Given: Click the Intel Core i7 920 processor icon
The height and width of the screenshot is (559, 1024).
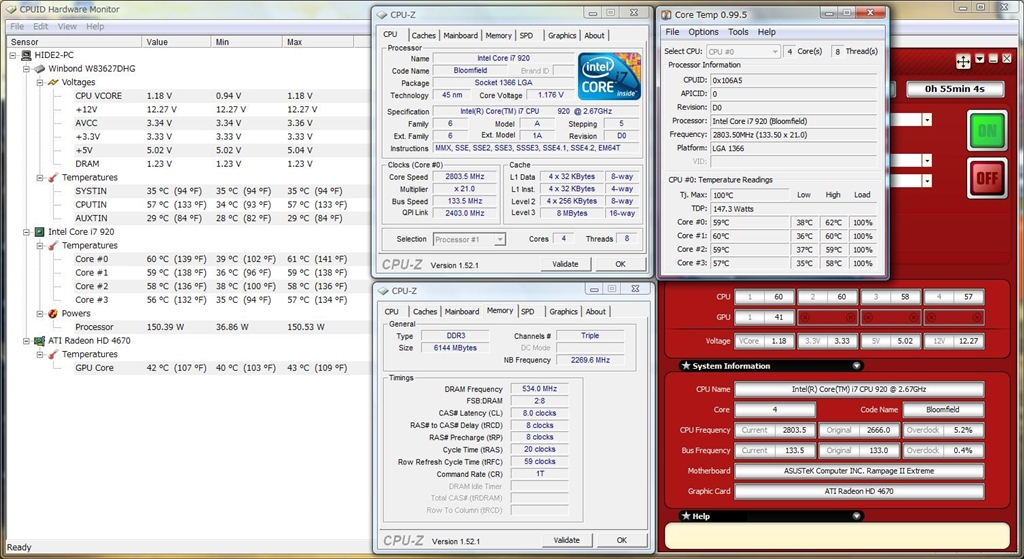Looking at the screenshot, I should (39, 232).
